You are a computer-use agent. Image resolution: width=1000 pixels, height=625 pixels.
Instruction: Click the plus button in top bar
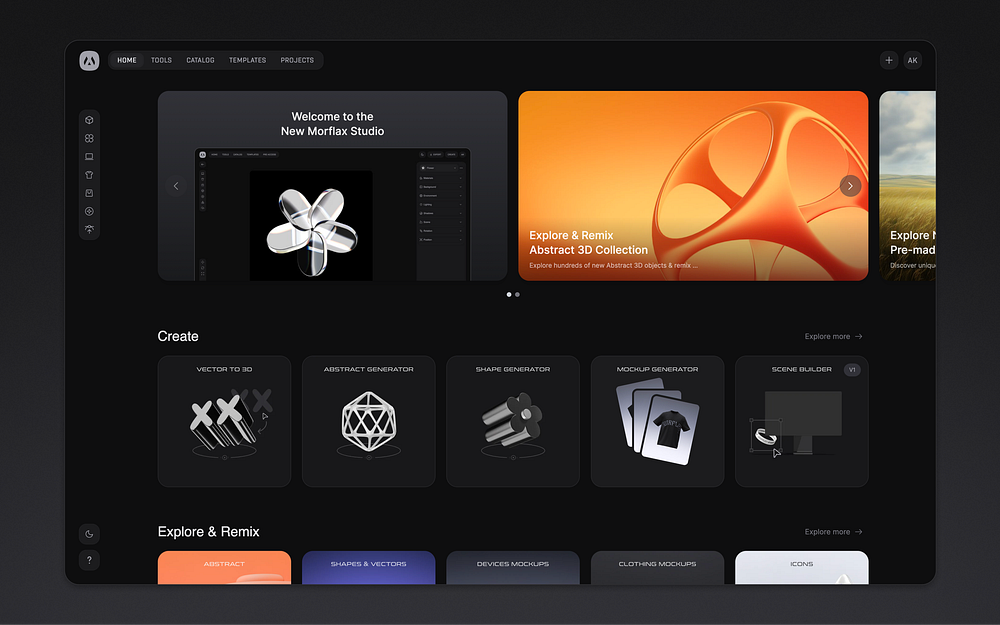(x=889, y=61)
